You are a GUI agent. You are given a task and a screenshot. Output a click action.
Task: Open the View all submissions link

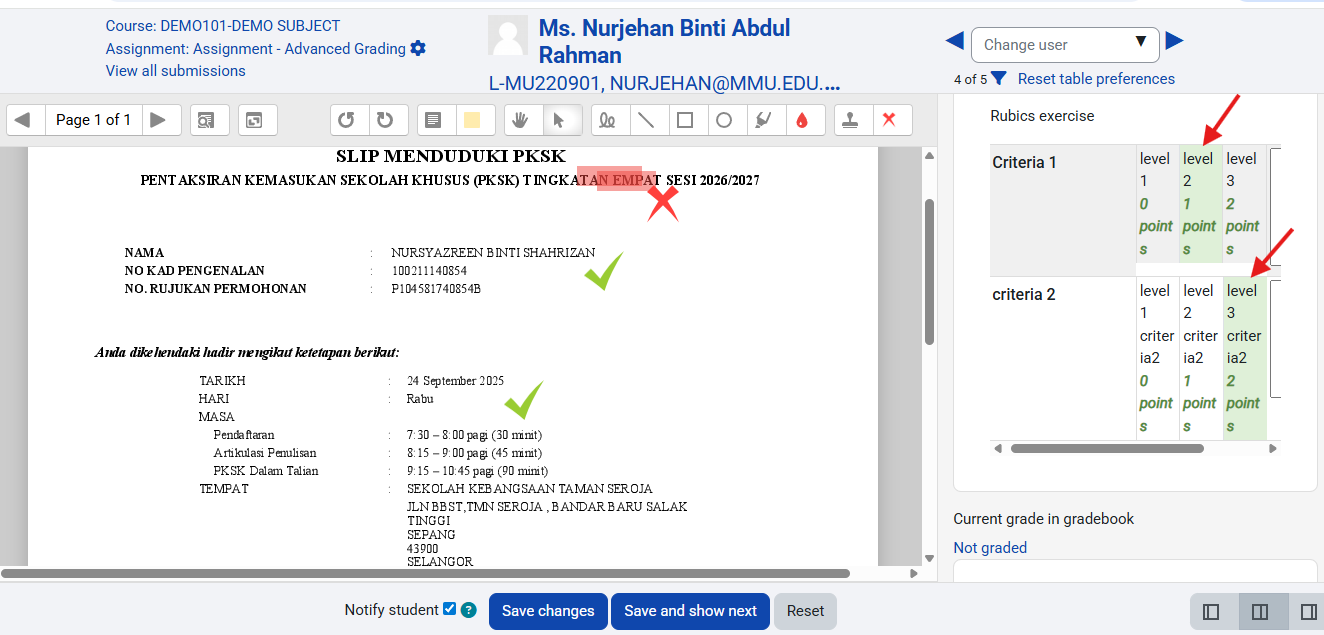click(x=176, y=71)
